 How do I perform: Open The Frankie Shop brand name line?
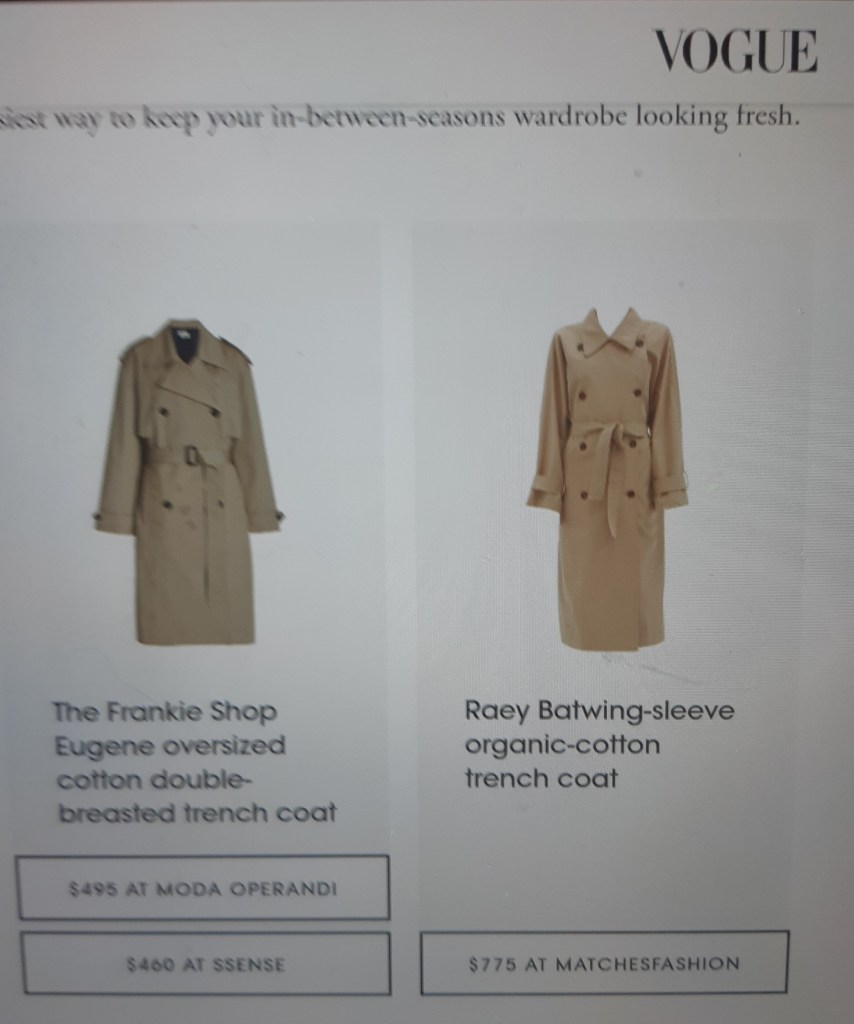point(165,711)
